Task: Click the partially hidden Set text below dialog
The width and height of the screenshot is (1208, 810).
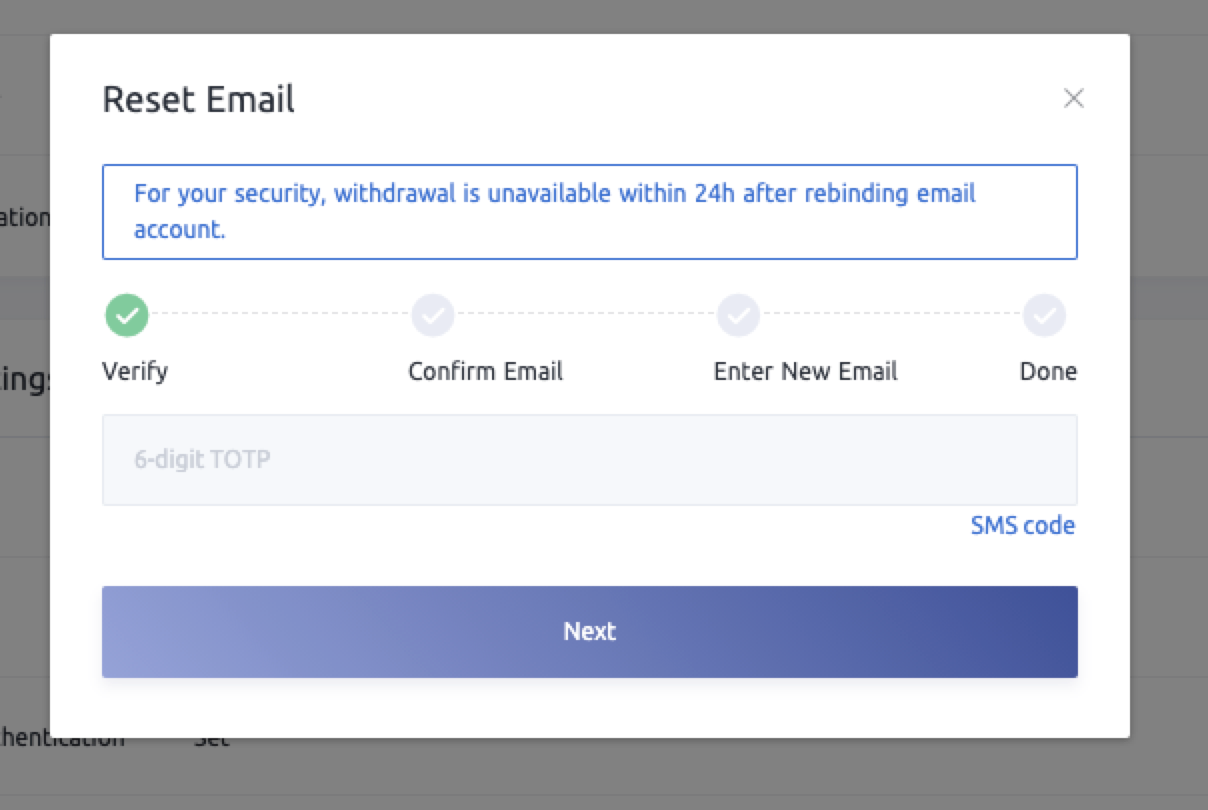Action: tap(211, 742)
